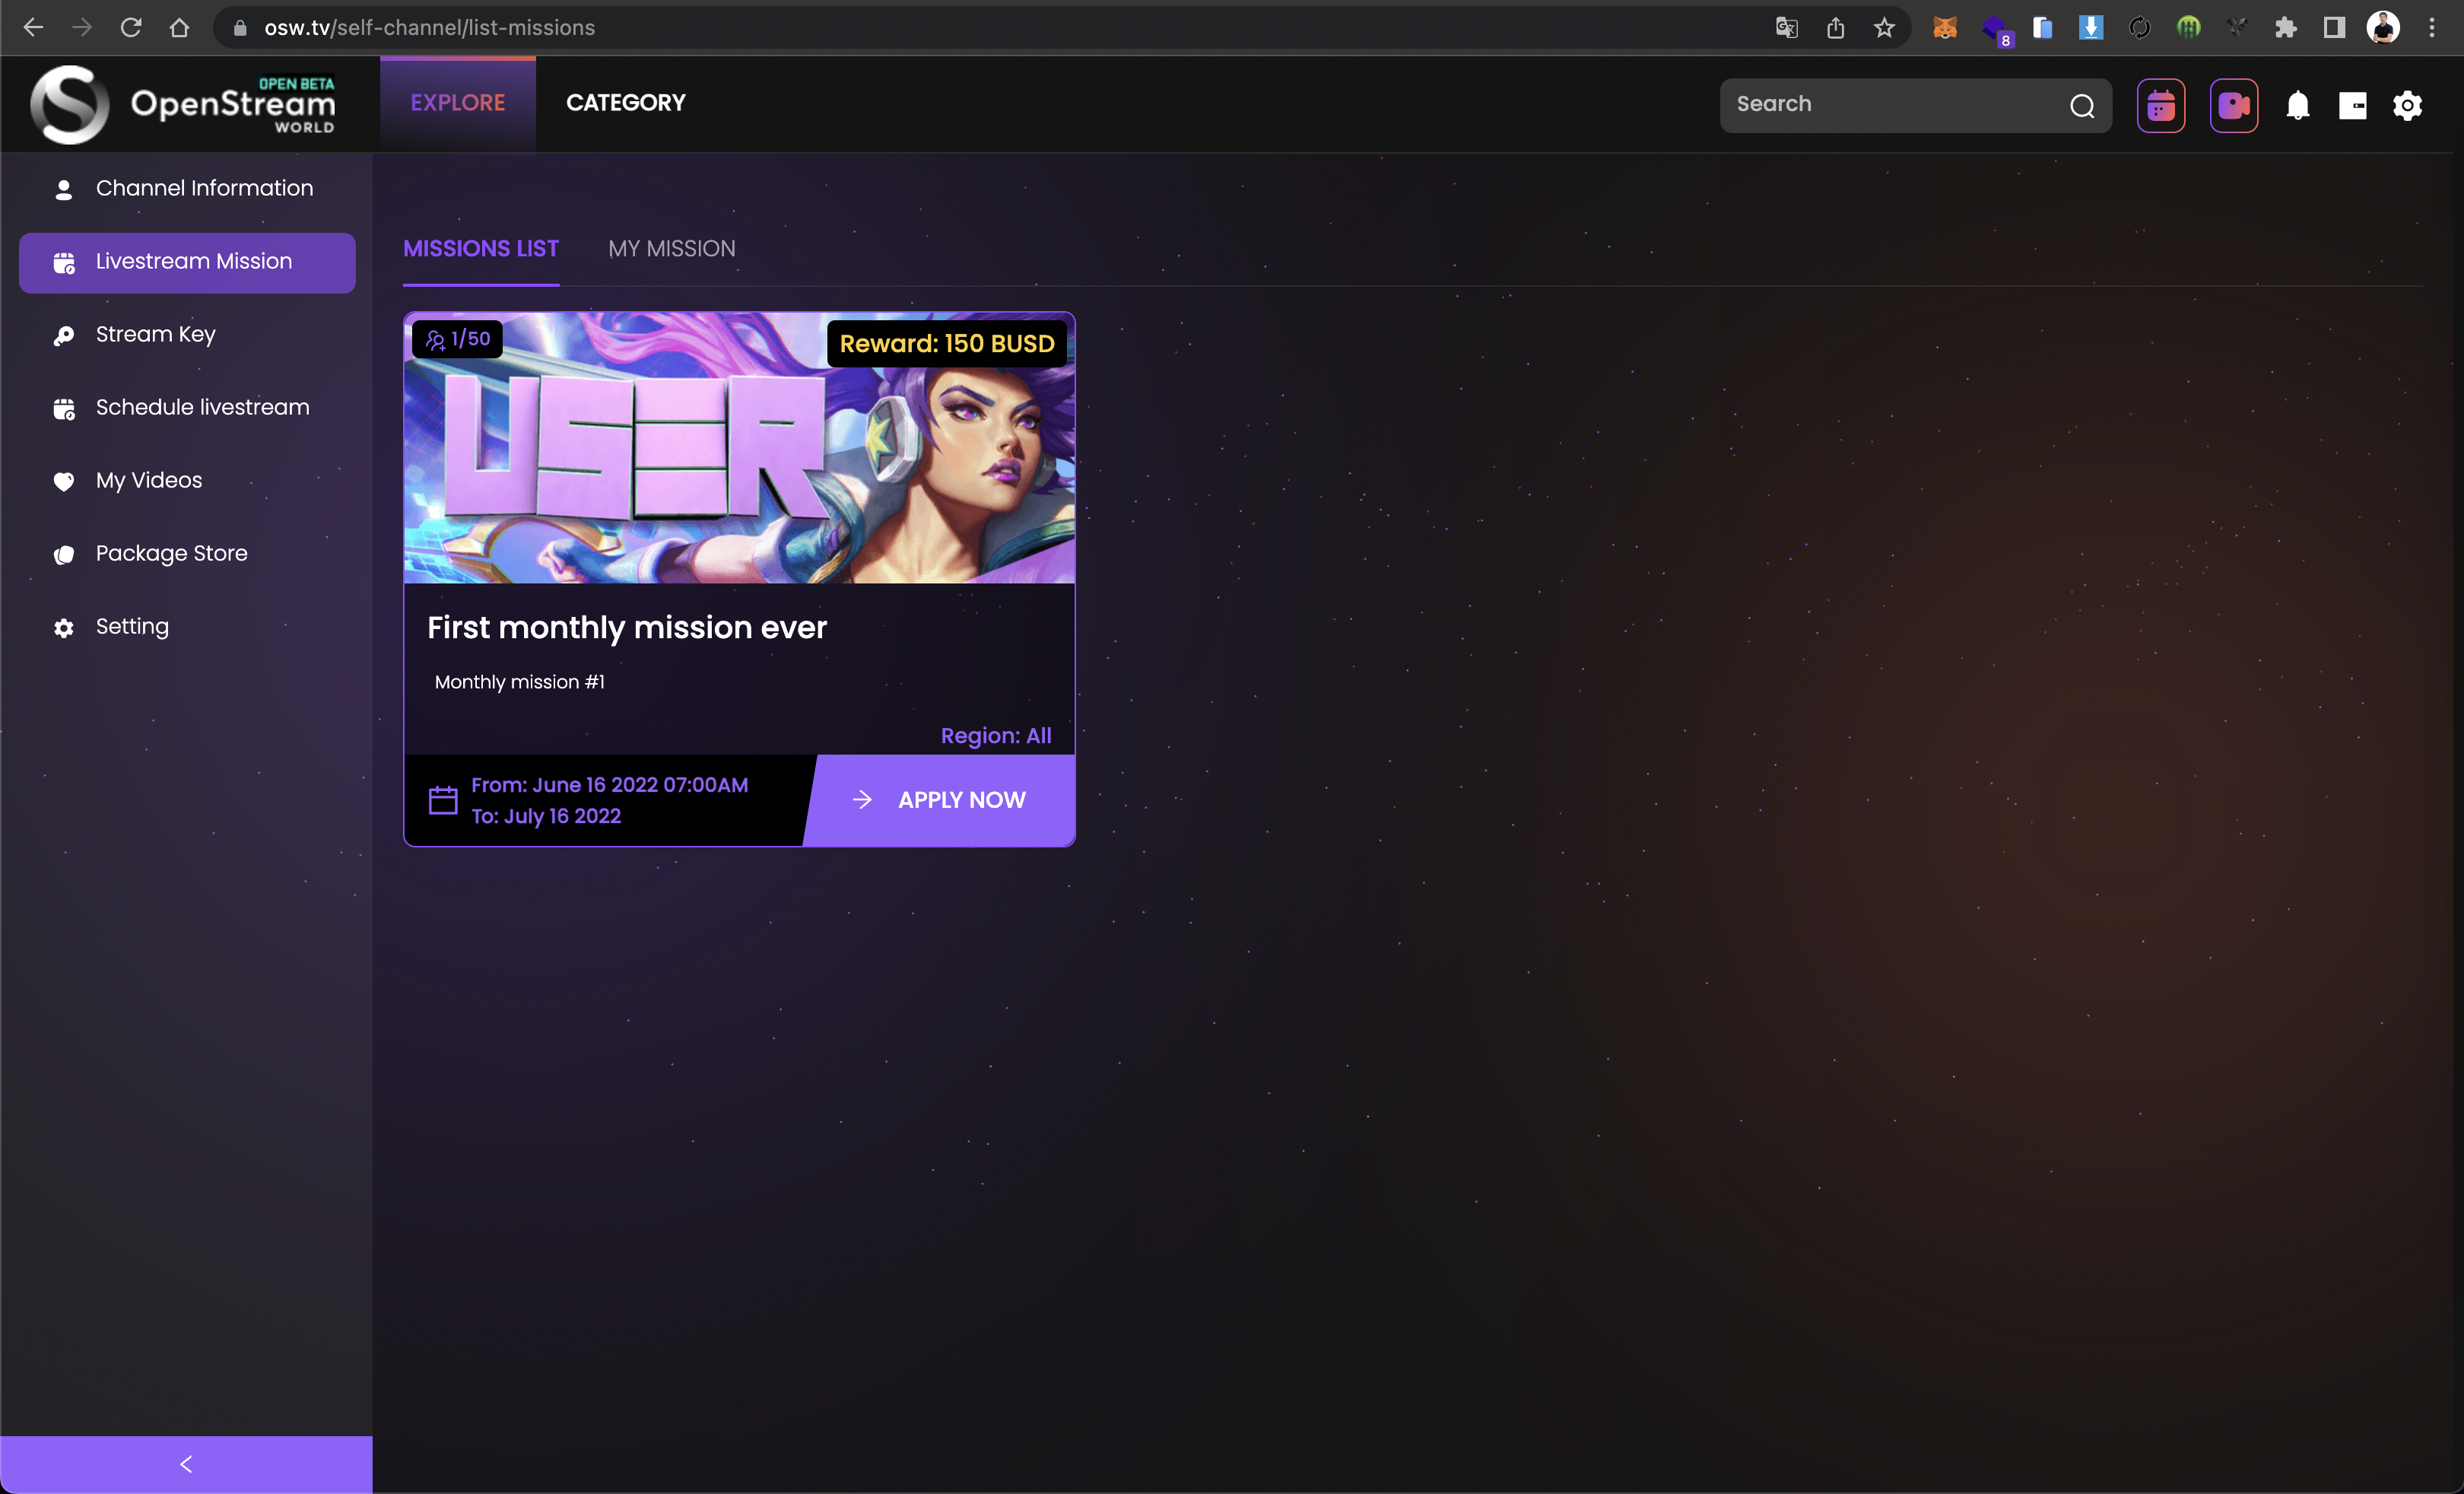Open Stream Key in sidebar
2464x1494 pixels.
pyautogui.click(x=187, y=335)
